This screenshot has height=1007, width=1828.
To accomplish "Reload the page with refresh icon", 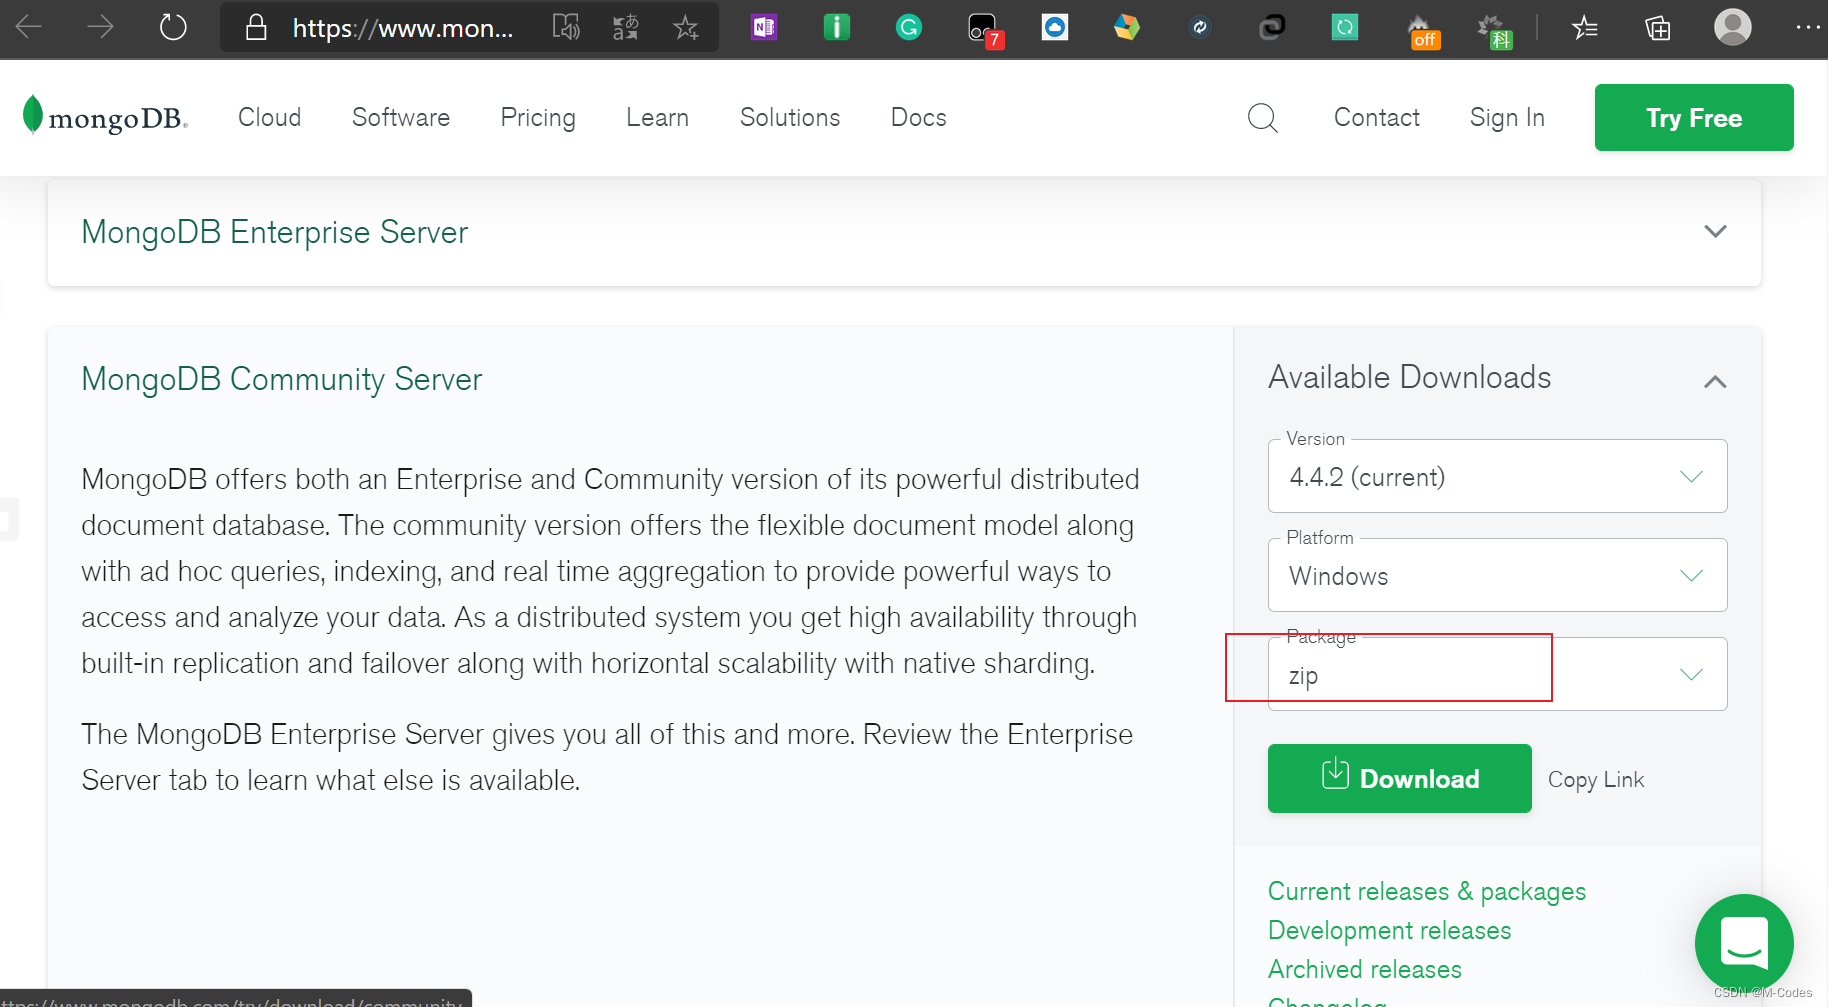I will 173,27.
